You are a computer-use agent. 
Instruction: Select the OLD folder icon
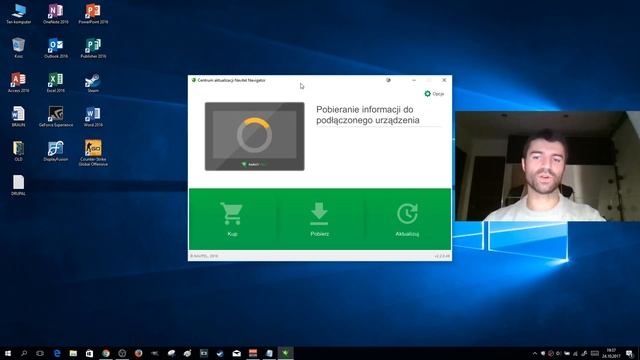(x=18, y=151)
